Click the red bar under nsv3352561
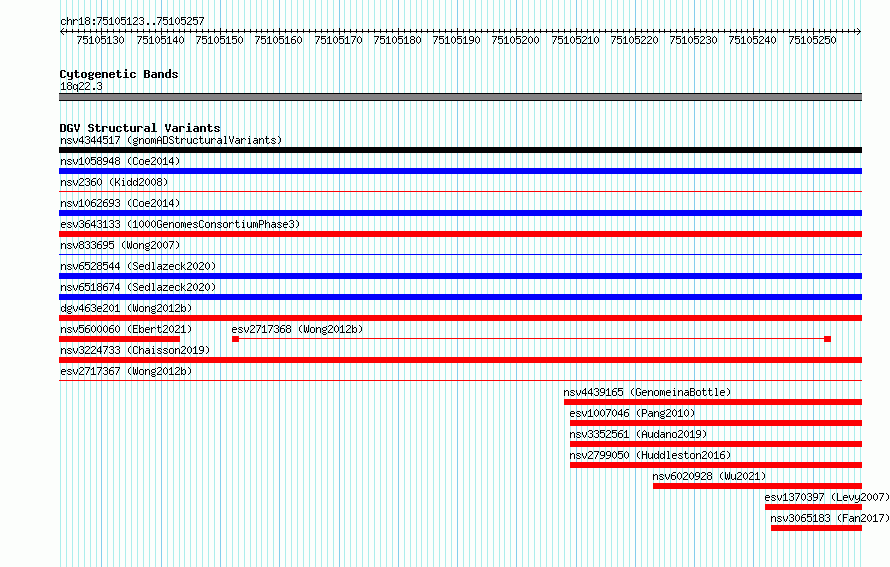This screenshot has width=890, height=567. (716, 444)
